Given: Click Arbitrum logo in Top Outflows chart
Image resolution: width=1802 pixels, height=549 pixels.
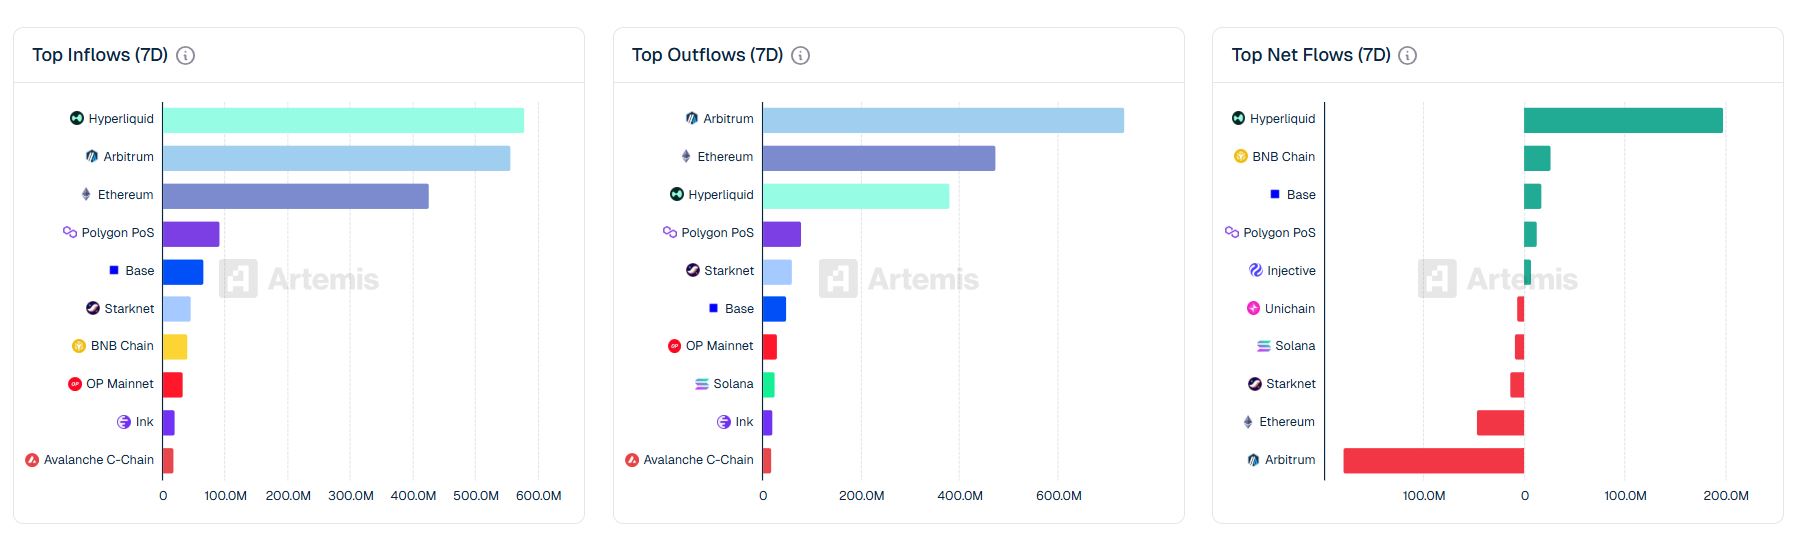Looking at the screenshot, I should click(692, 118).
